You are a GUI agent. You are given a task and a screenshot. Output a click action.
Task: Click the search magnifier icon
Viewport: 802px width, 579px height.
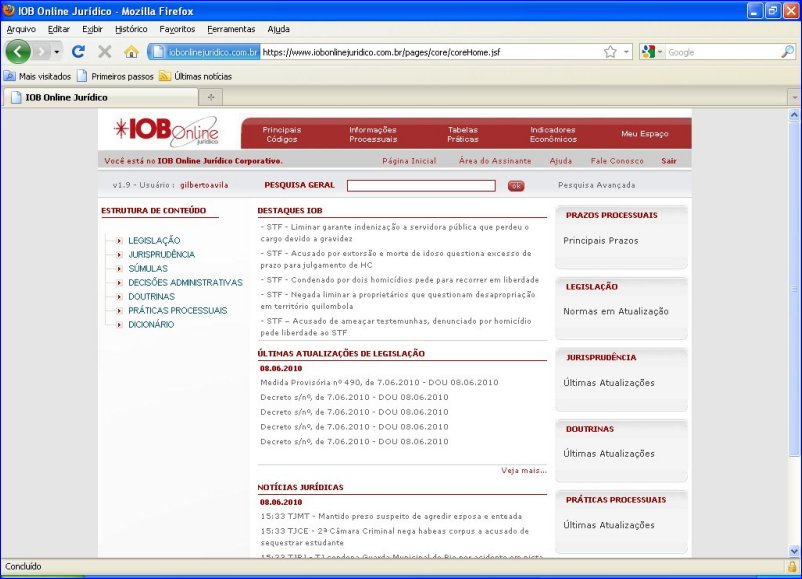click(x=788, y=52)
